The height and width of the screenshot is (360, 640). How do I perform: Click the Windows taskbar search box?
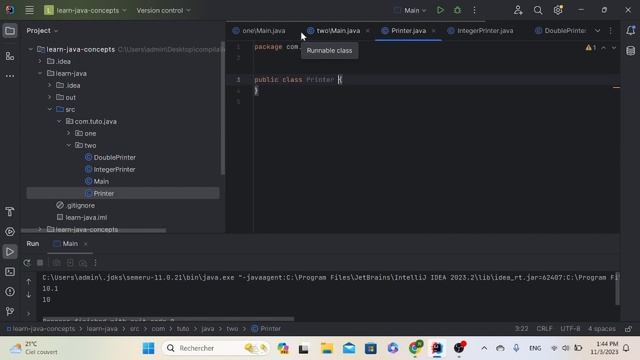215,348
